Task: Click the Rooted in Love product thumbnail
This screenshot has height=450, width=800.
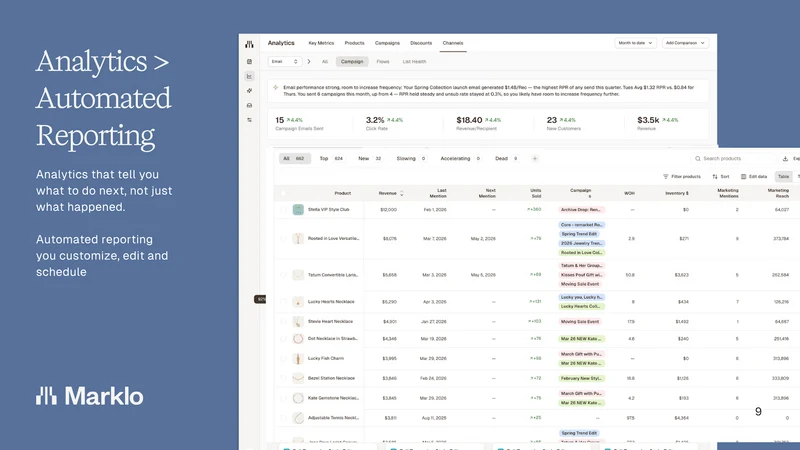Action: coord(298,238)
